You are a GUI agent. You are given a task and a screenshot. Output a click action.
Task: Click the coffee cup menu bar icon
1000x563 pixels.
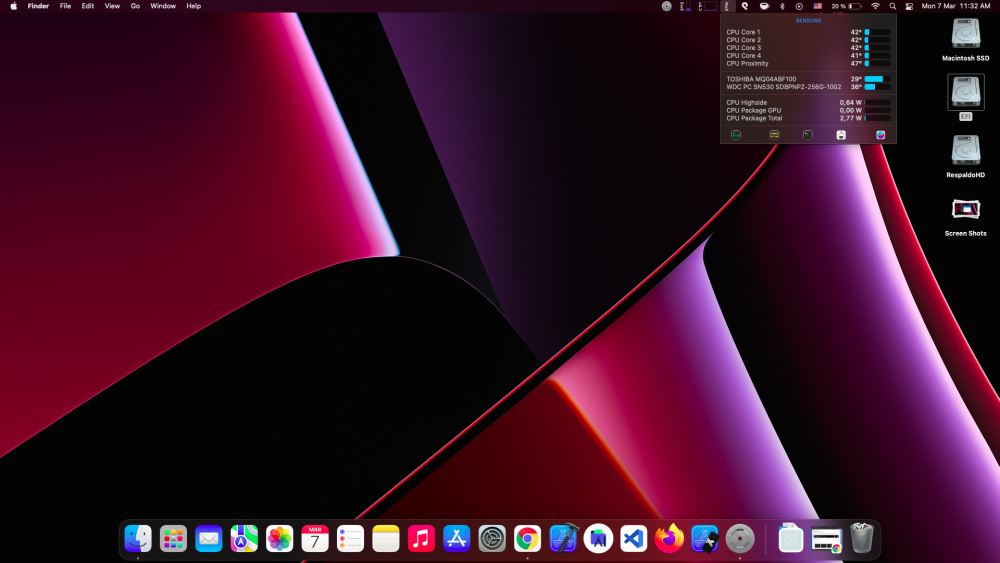coord(764,6)
